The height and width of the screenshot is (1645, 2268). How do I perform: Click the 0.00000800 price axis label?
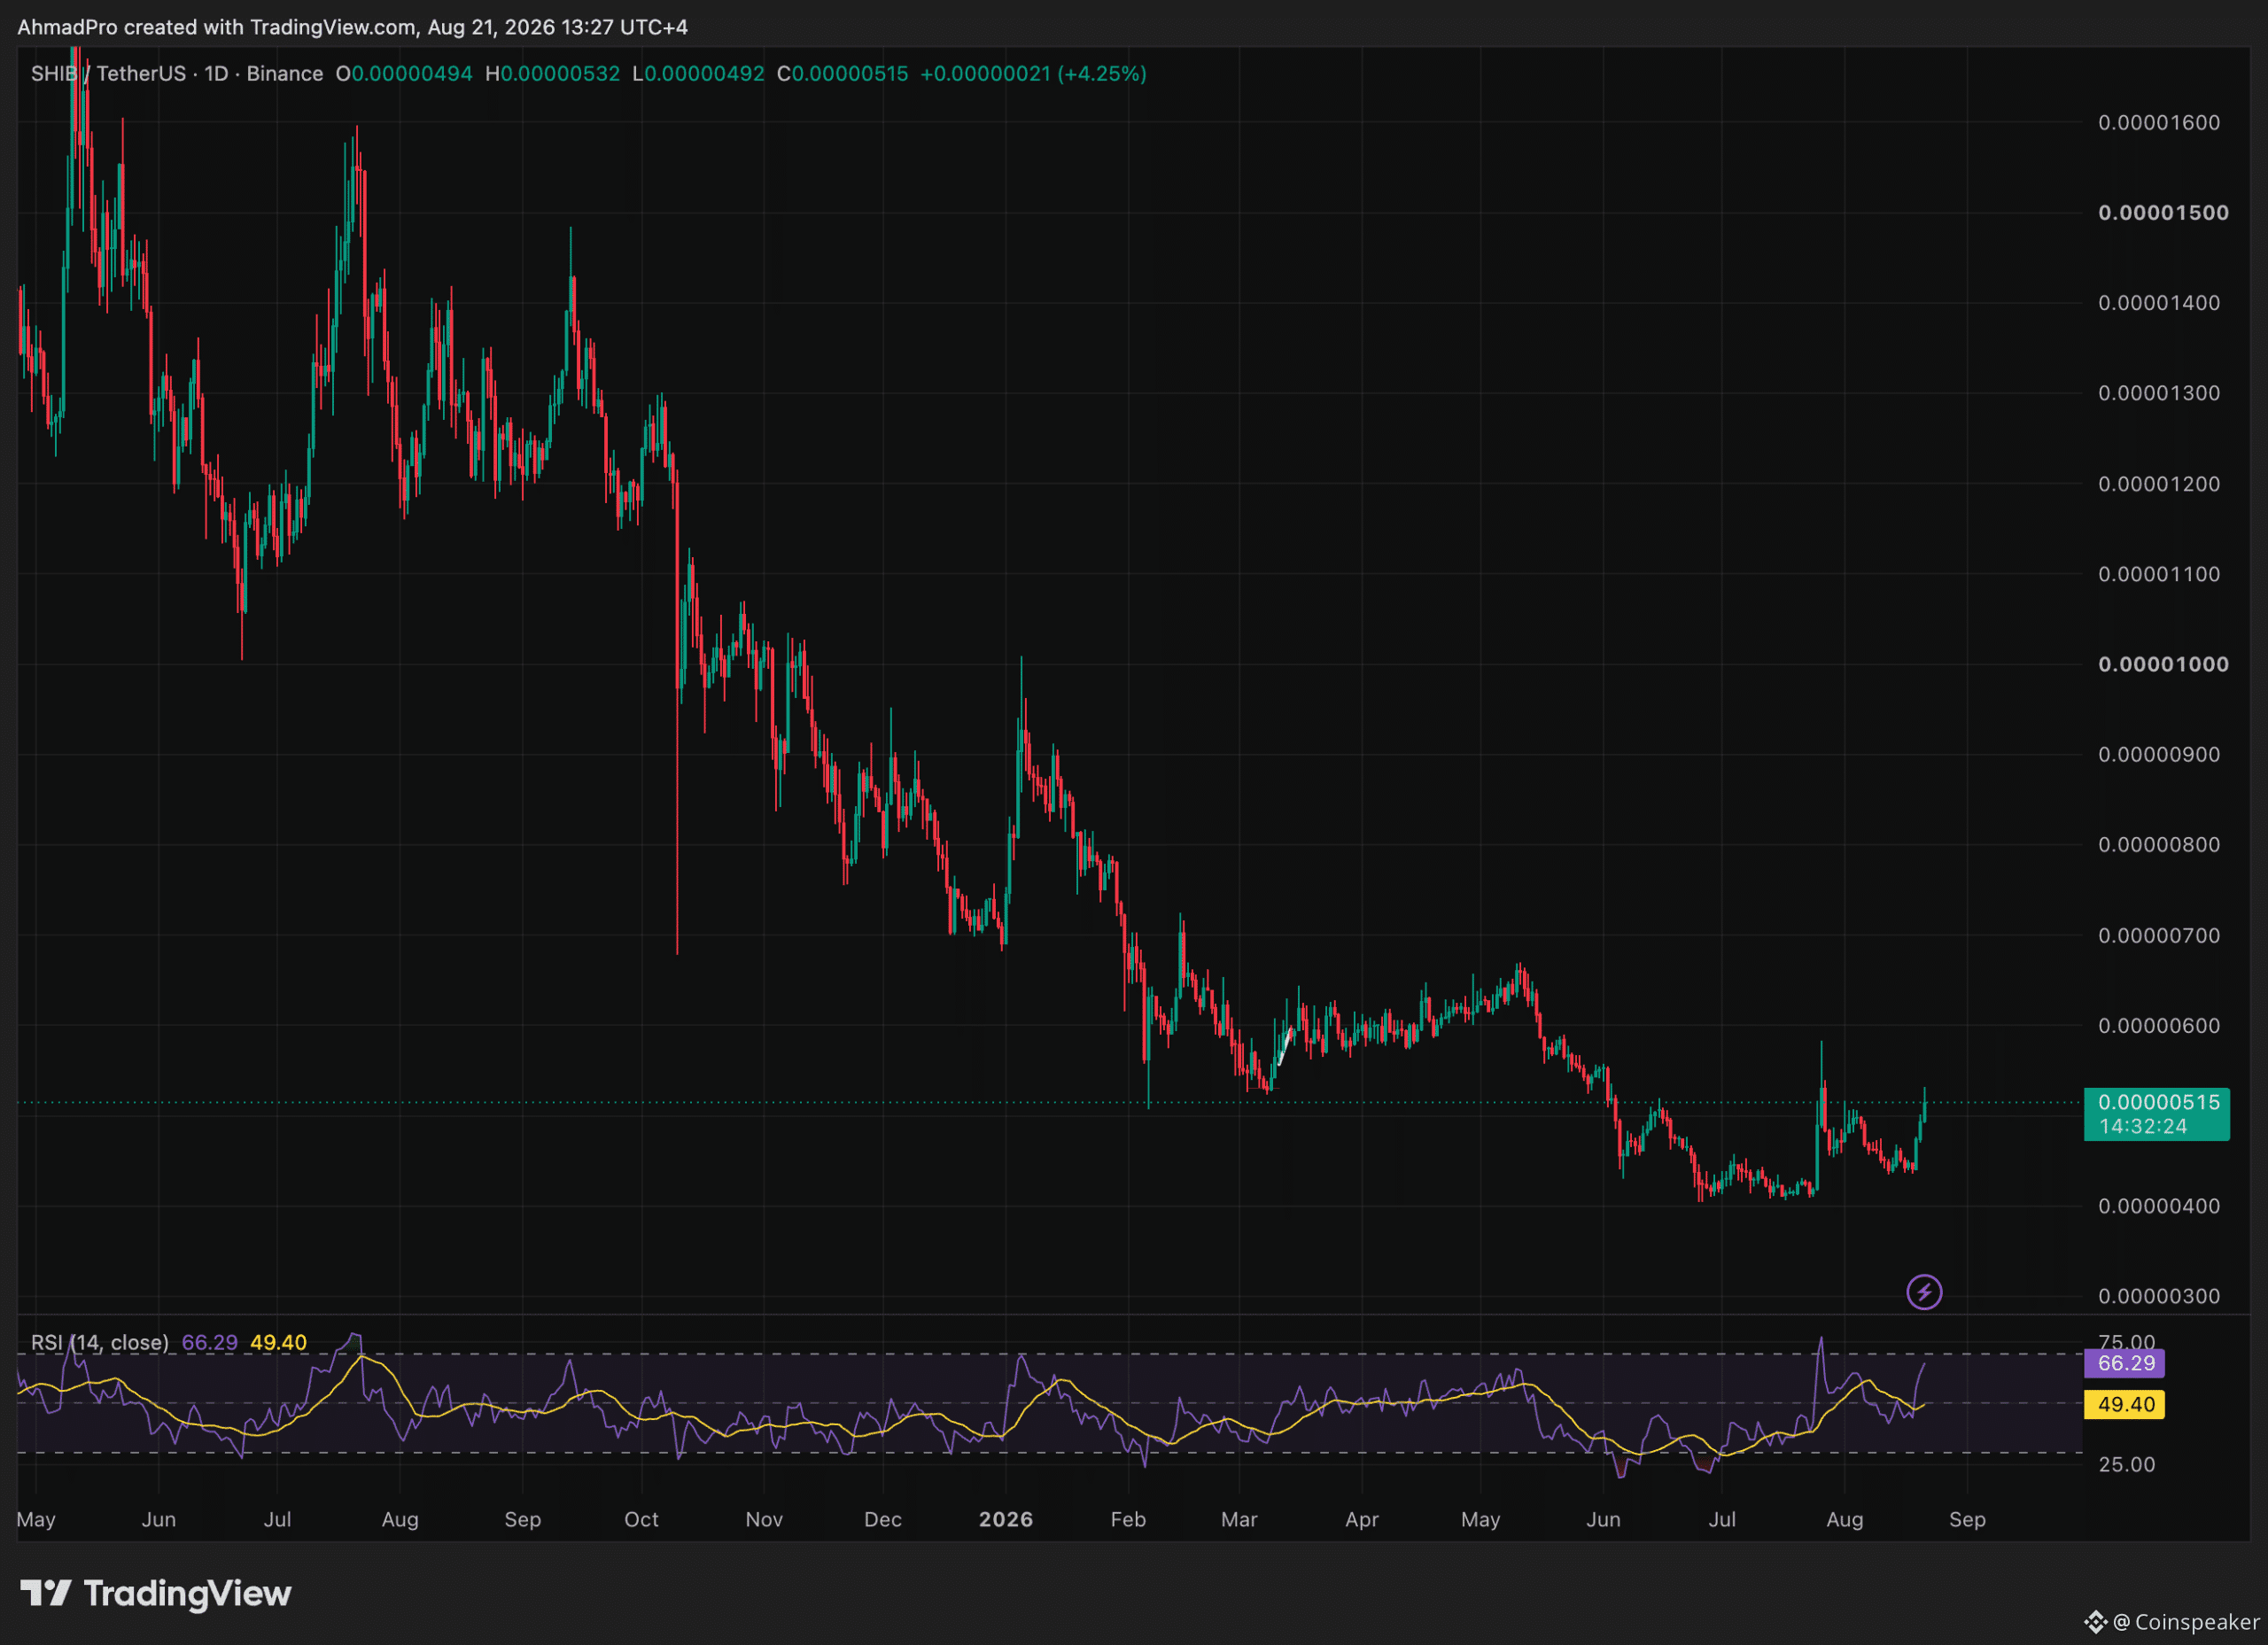2159,845
